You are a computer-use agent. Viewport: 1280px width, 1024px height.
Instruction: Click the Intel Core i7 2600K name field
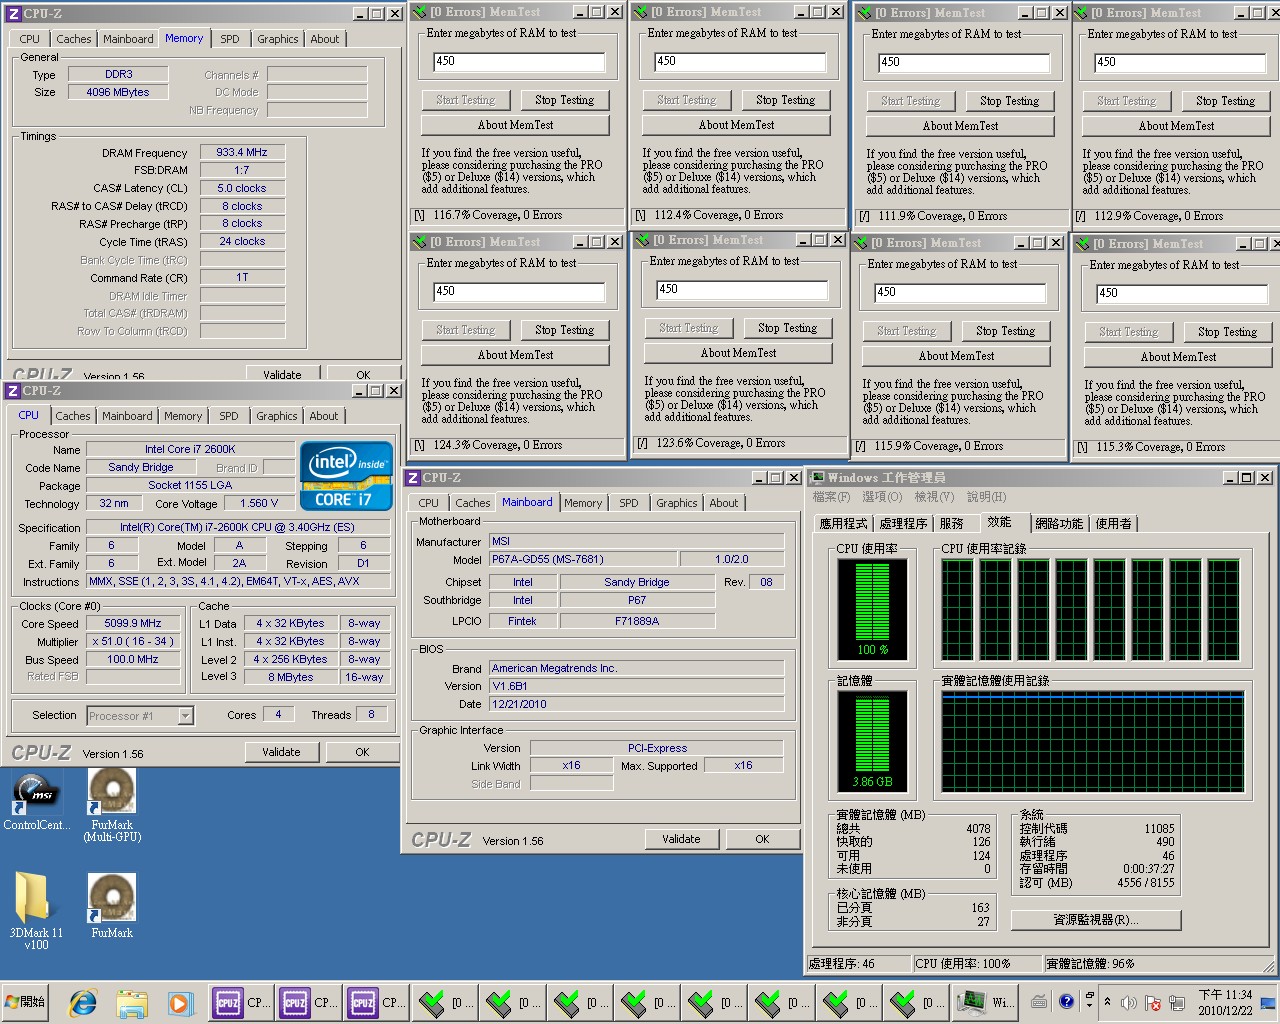(190, 449)
